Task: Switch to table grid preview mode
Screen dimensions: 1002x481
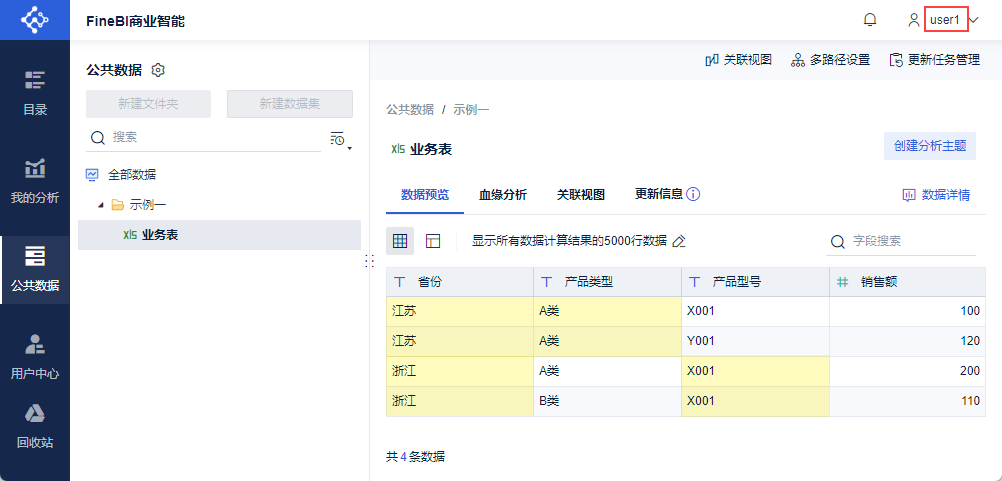Action: coord(400,241)
